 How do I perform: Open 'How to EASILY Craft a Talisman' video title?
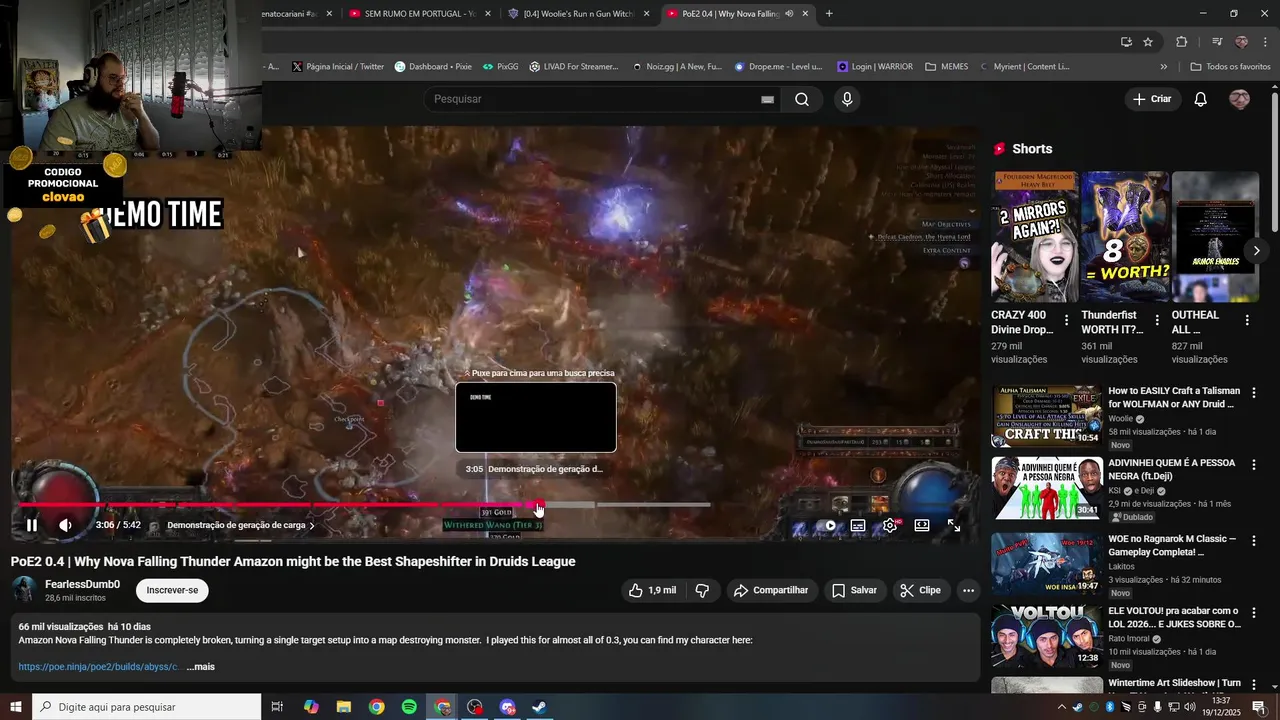[x=1174, y=397]
